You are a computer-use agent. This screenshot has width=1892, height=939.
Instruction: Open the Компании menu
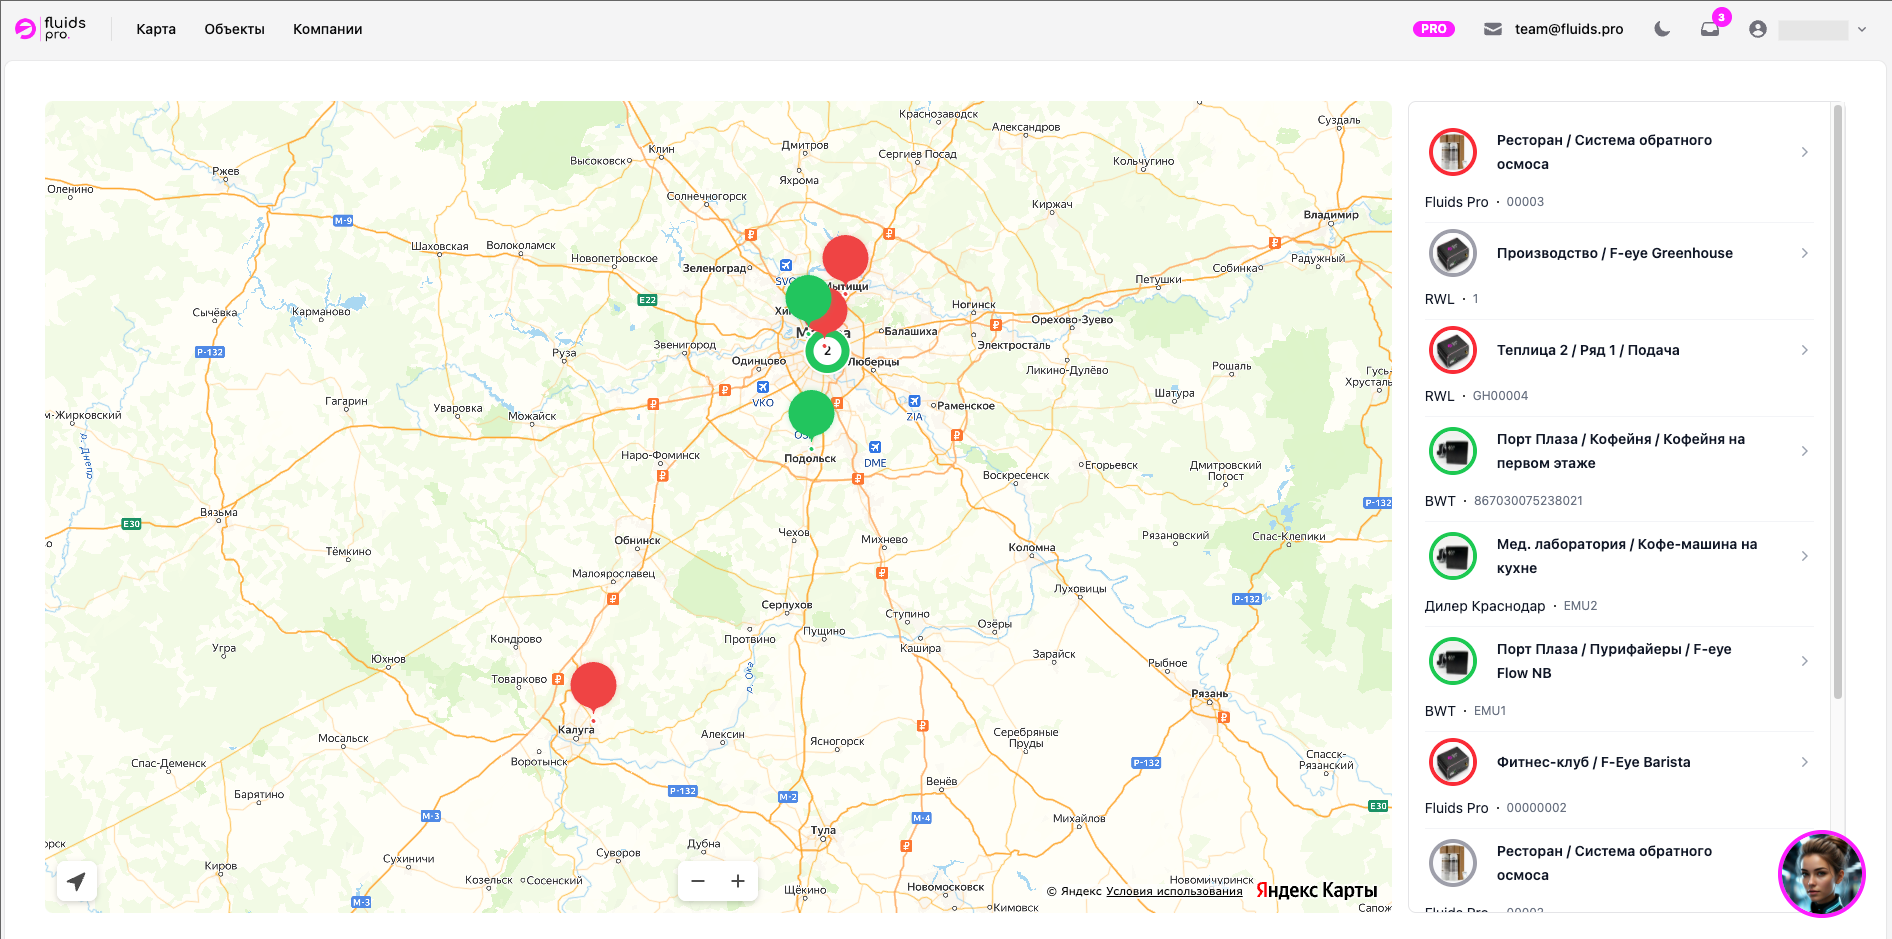click(x=327, y=29)
